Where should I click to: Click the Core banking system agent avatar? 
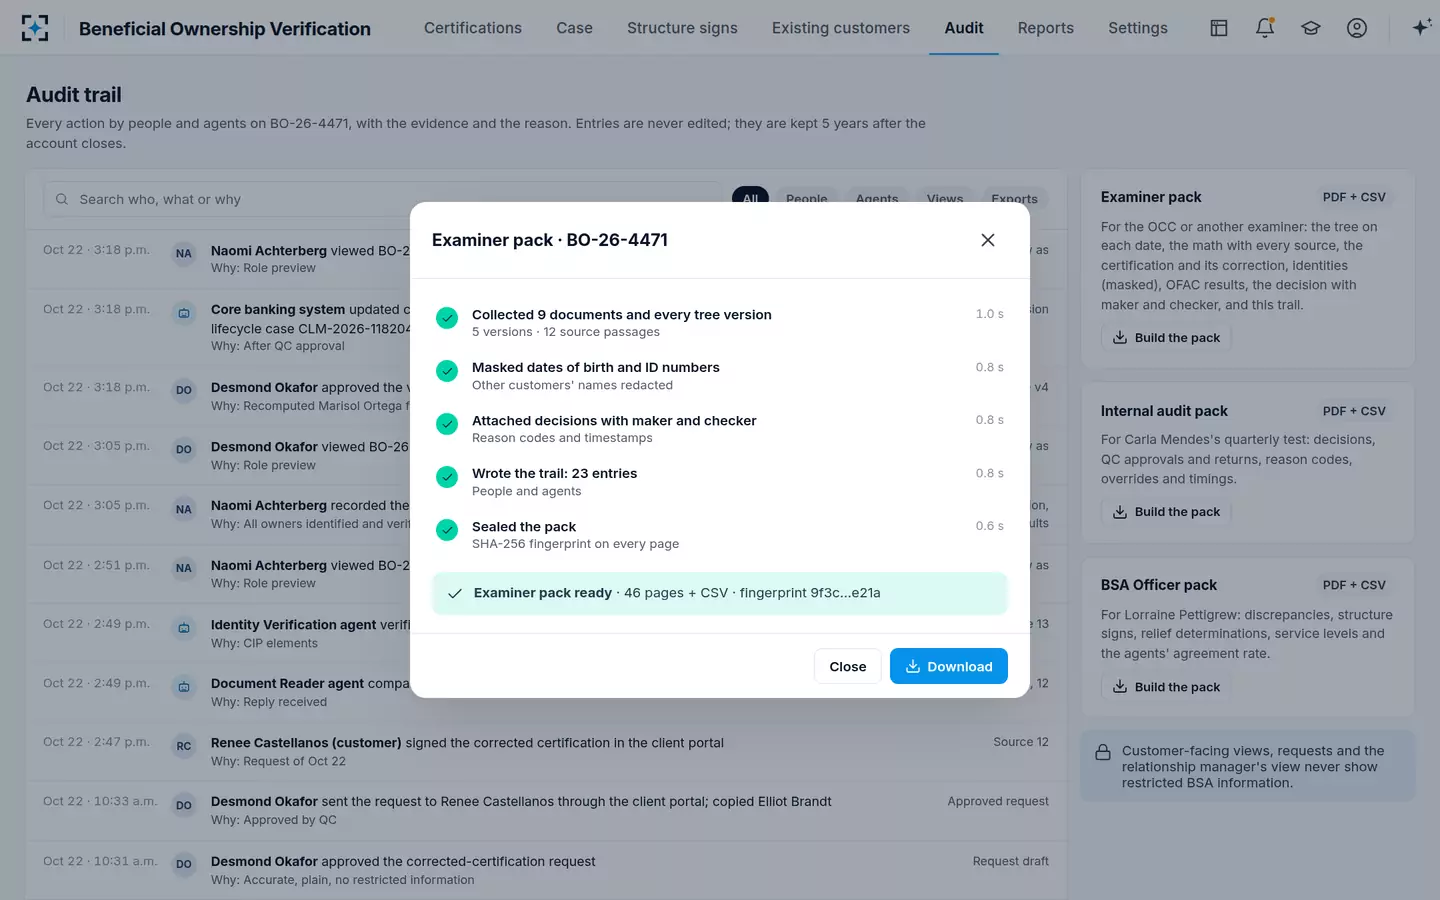coord(184,313)
